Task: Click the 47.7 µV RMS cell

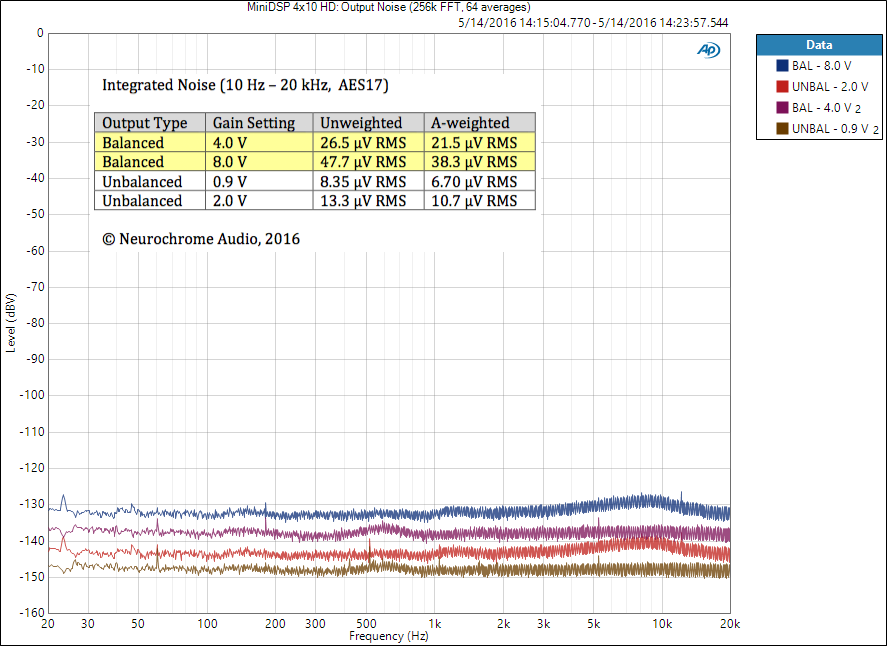Action: 368,162
